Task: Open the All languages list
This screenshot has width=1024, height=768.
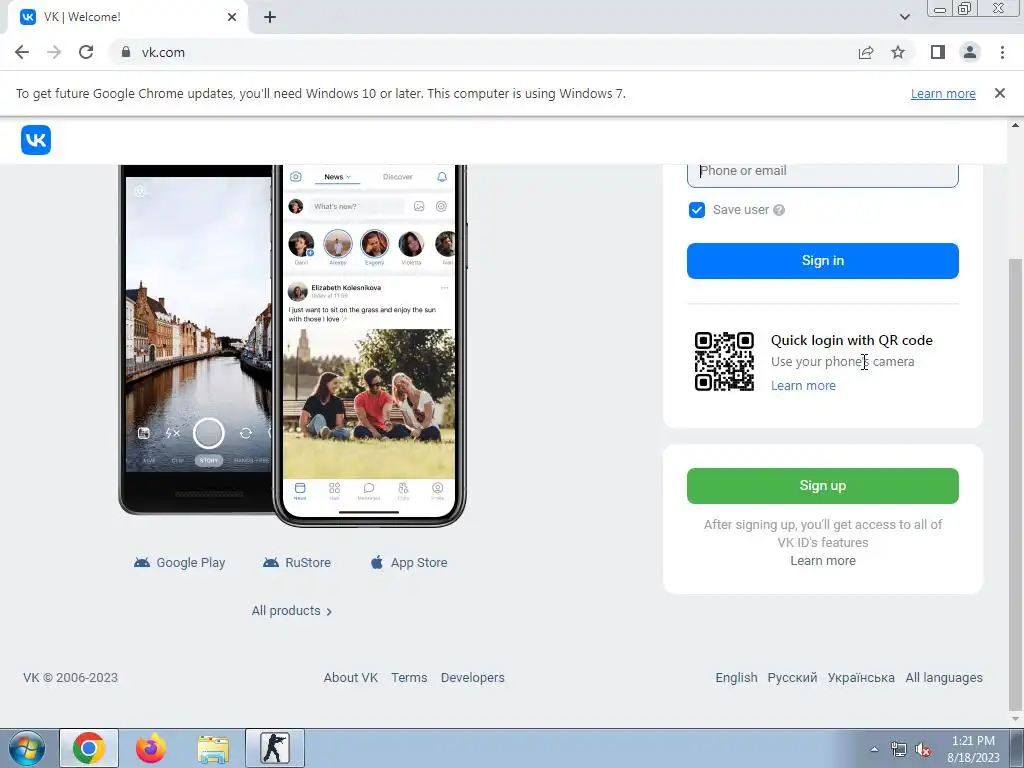Action: (944, 678)
